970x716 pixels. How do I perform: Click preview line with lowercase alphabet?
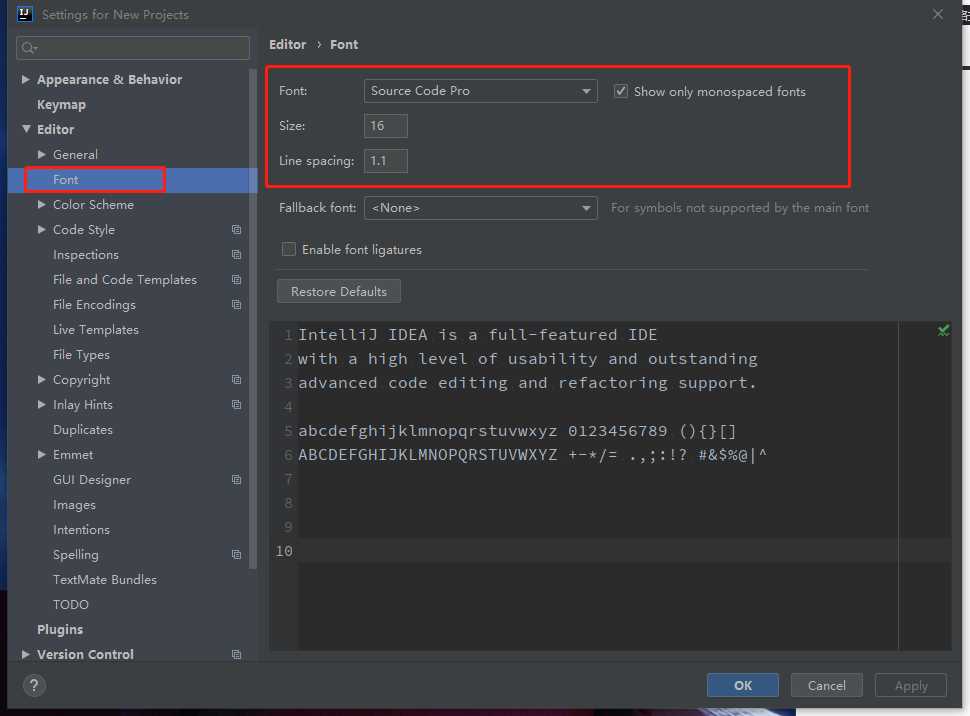coord(517,431)
